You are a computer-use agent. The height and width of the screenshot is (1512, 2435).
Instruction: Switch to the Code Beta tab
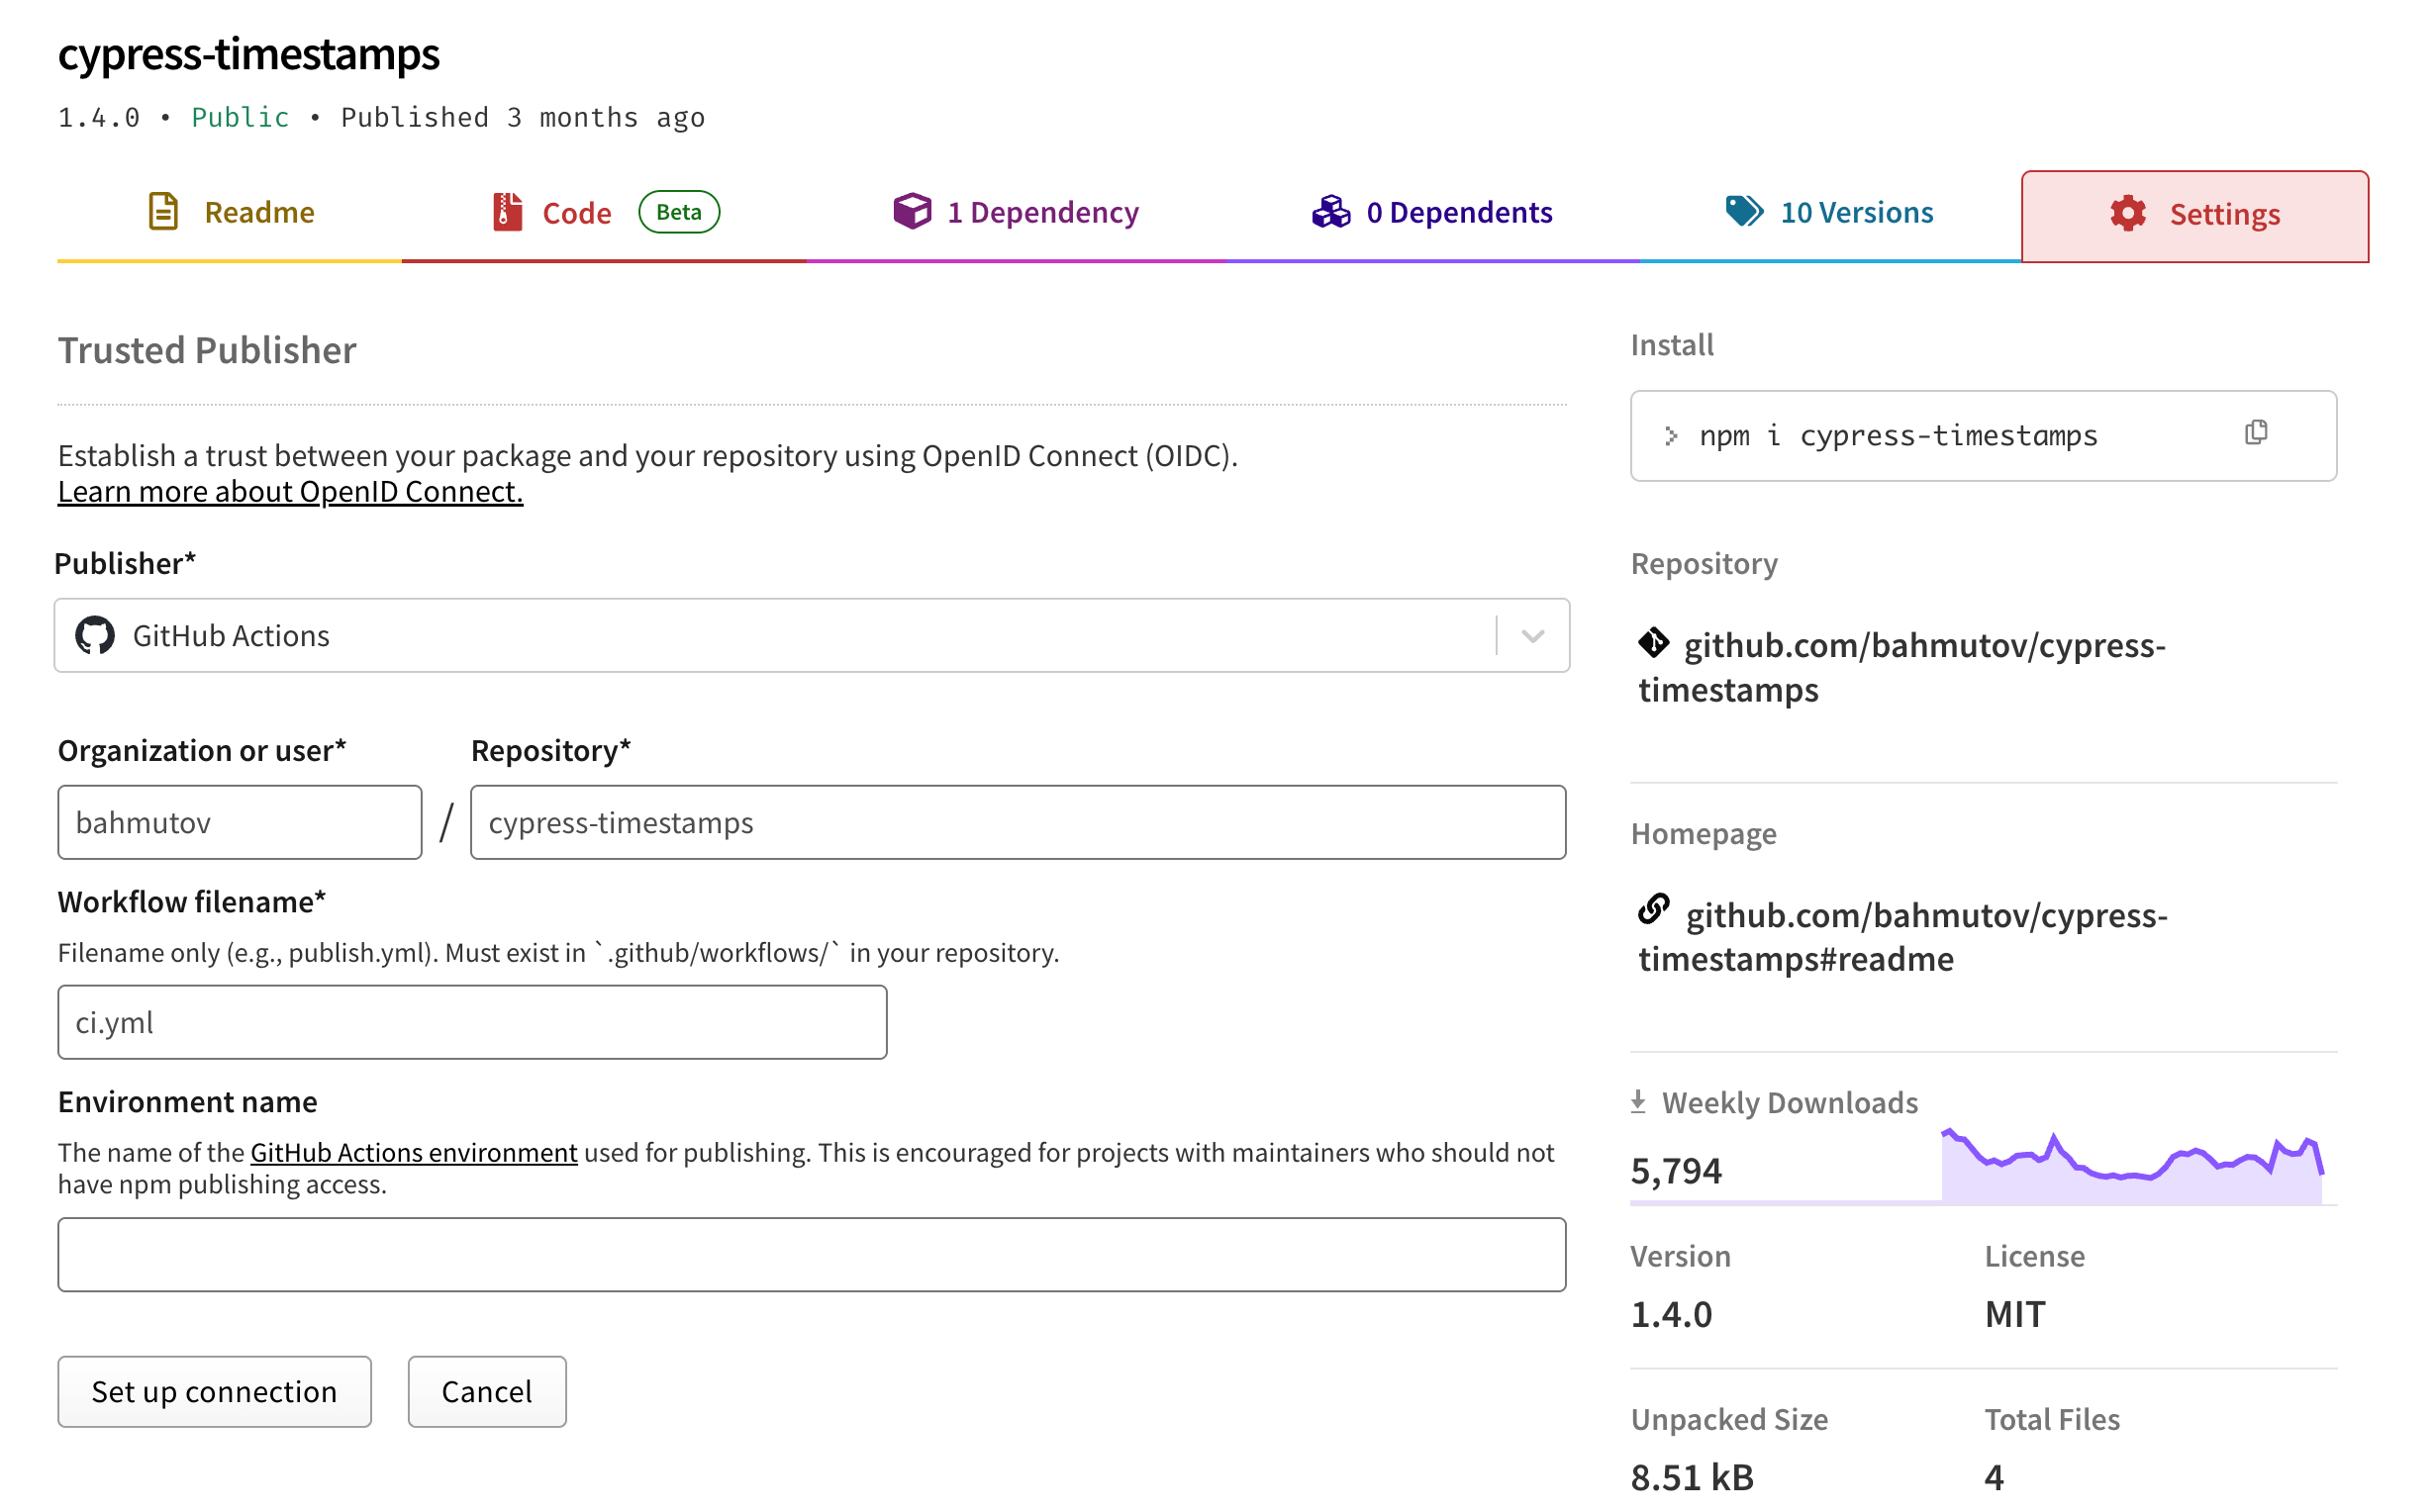click(x=576, y=211)
